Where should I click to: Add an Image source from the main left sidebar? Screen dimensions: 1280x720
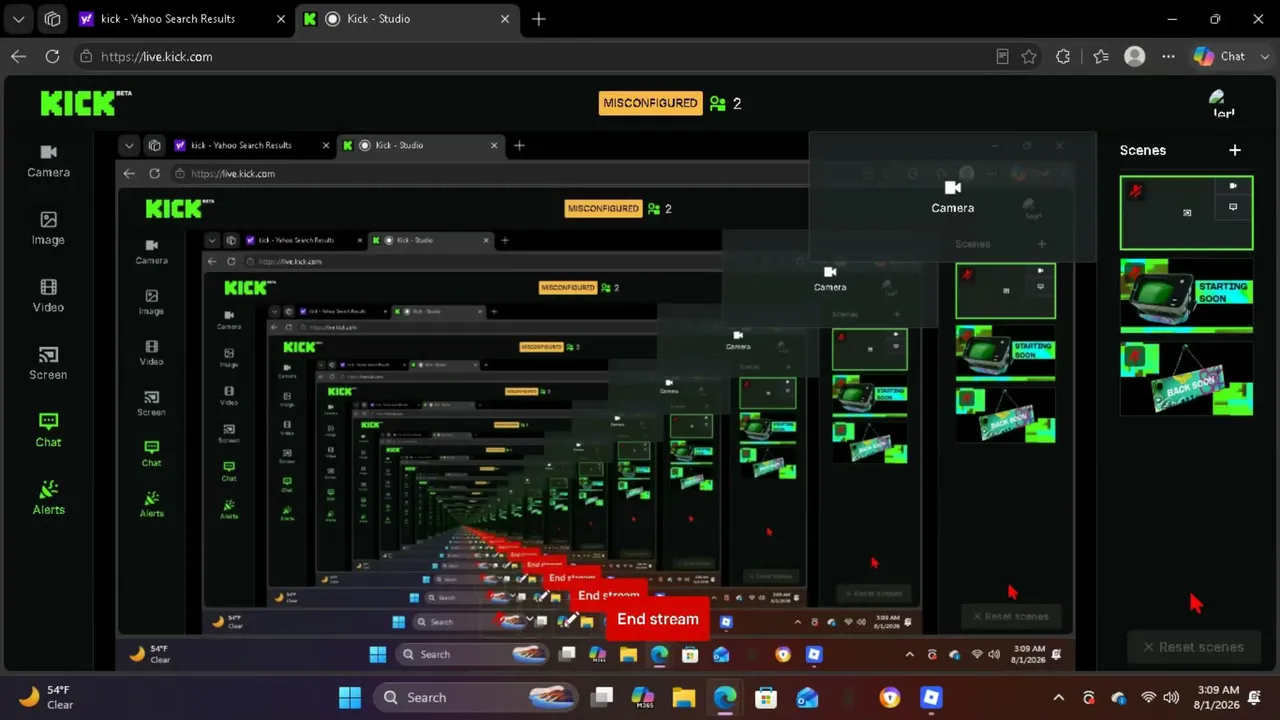click(x=48, y=228)
